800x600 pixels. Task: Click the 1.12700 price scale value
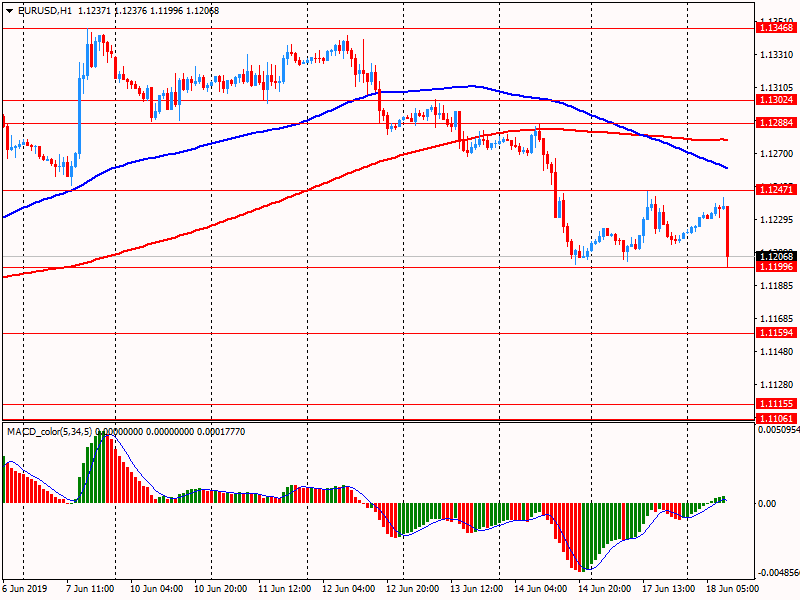point(777,154)
